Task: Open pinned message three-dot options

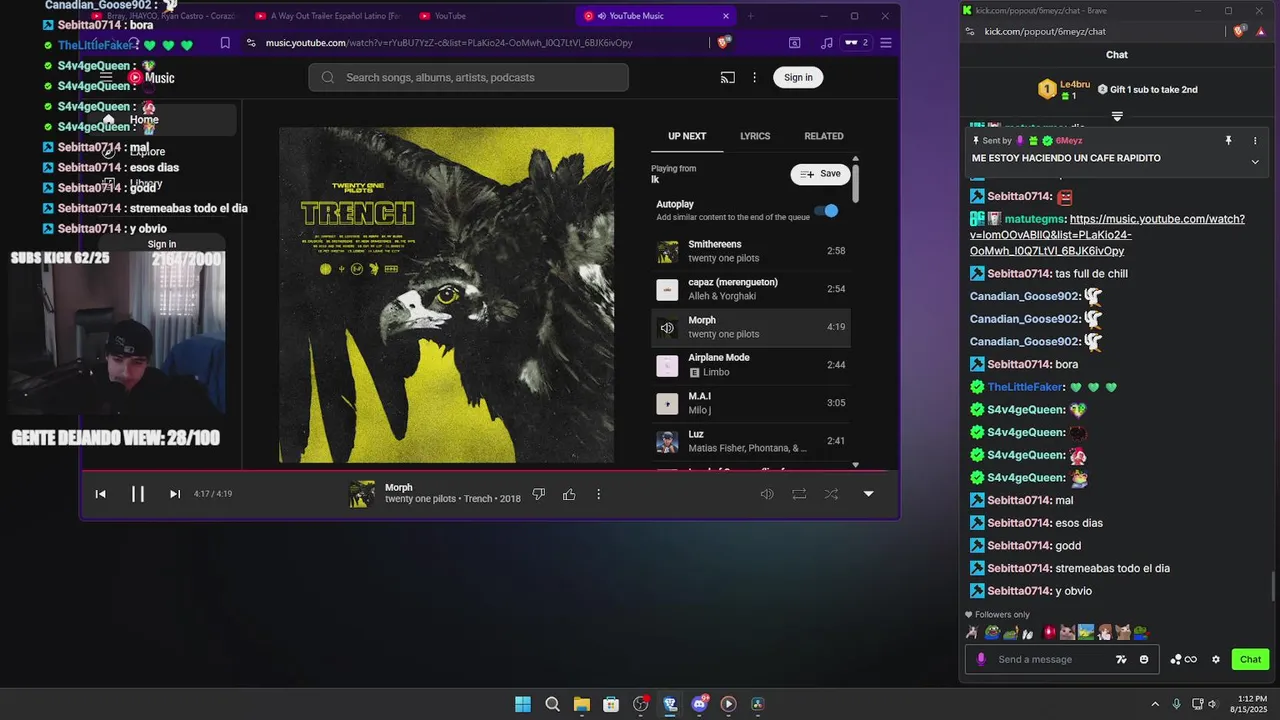Action: point(1255,141)
